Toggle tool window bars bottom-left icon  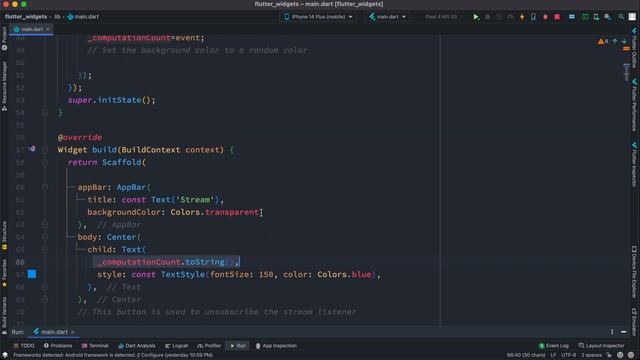click(x=5, y=355)
